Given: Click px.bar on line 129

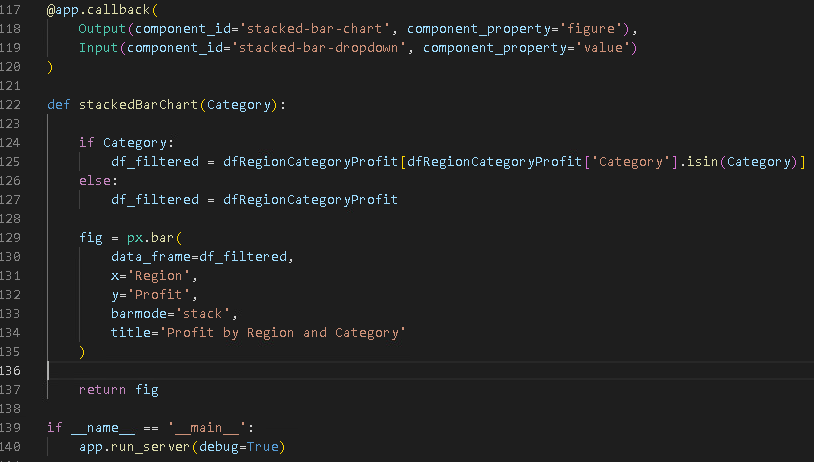Looking at the screenshot, I should point(150,238).
